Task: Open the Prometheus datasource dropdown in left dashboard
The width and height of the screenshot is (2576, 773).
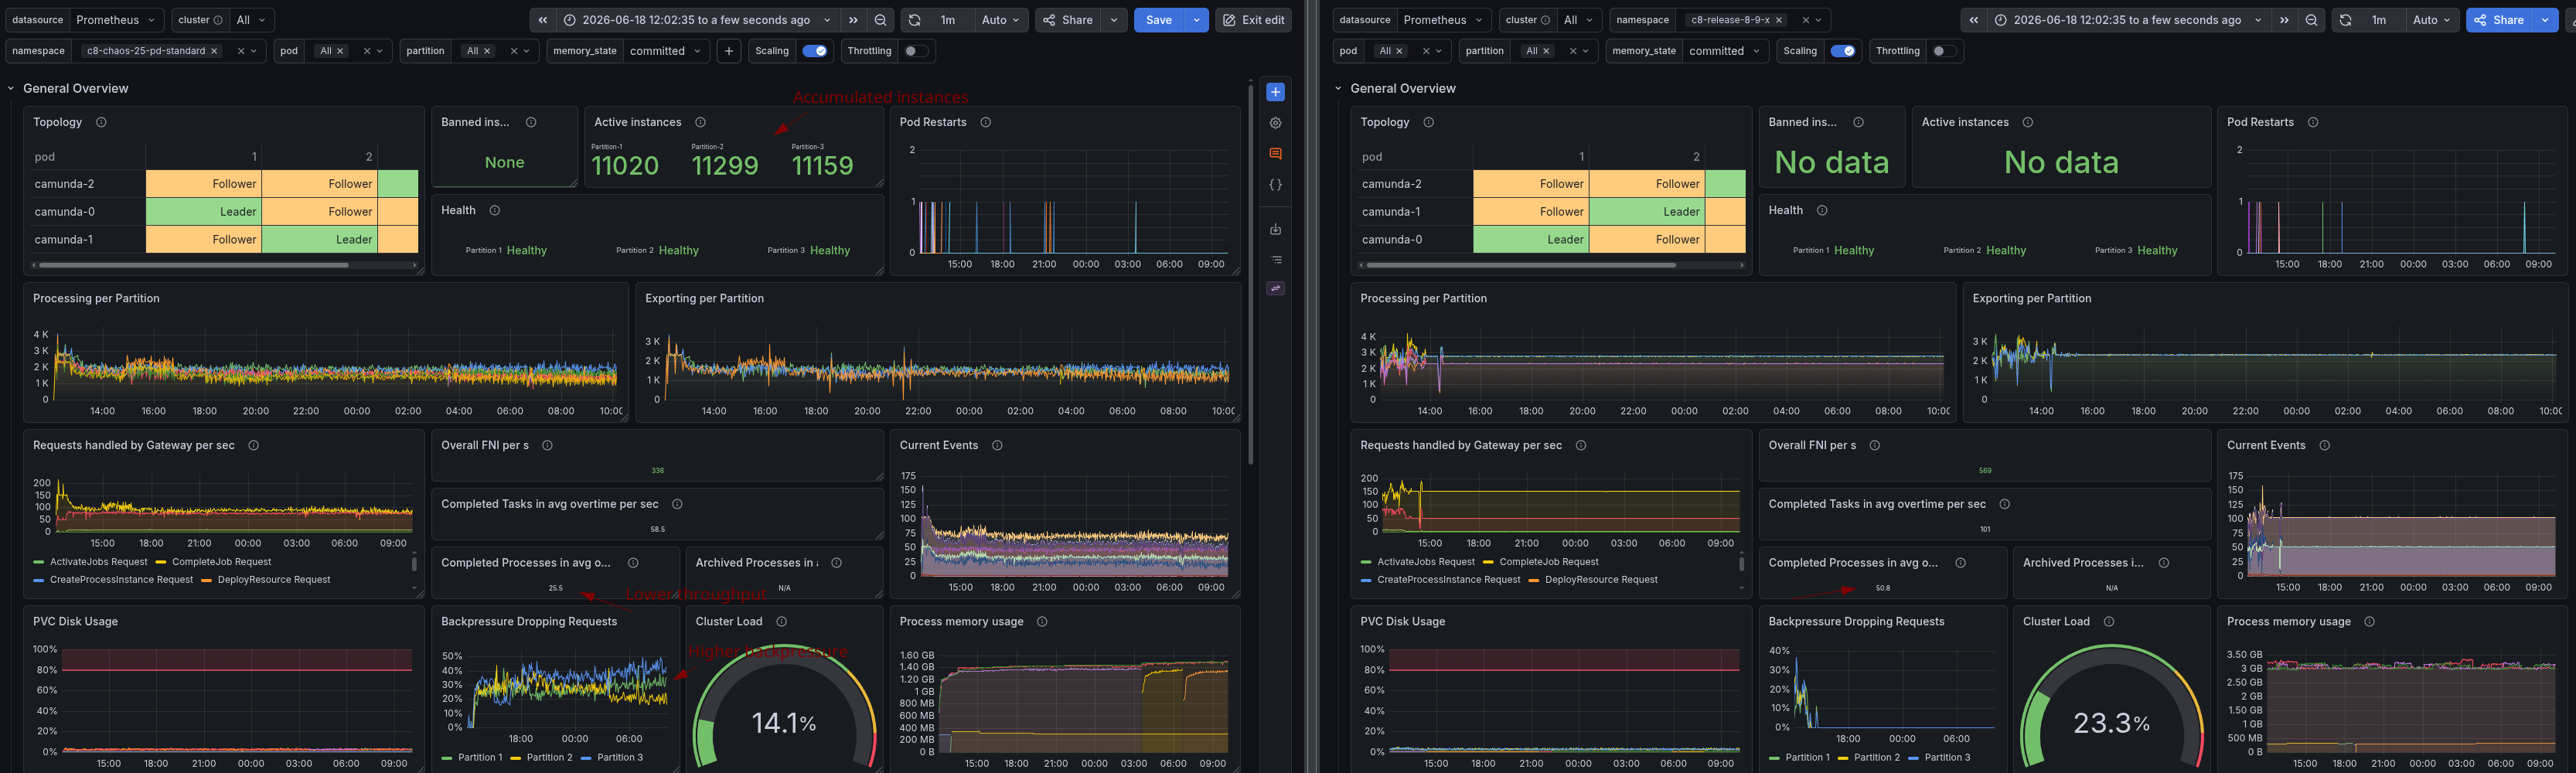Action: (116, 20)
